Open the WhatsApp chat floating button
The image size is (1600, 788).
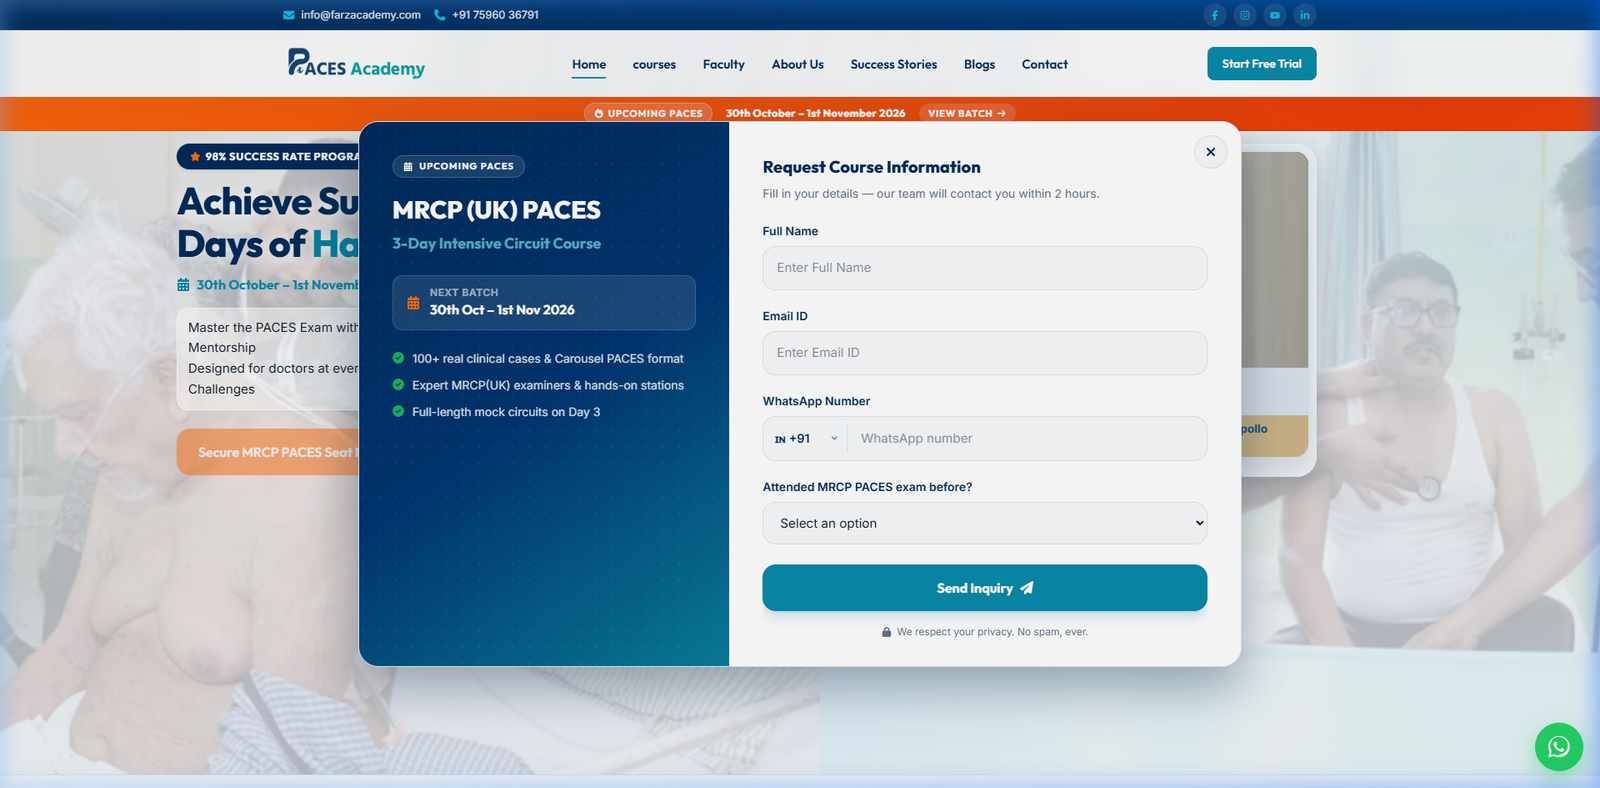point(1559,747)
